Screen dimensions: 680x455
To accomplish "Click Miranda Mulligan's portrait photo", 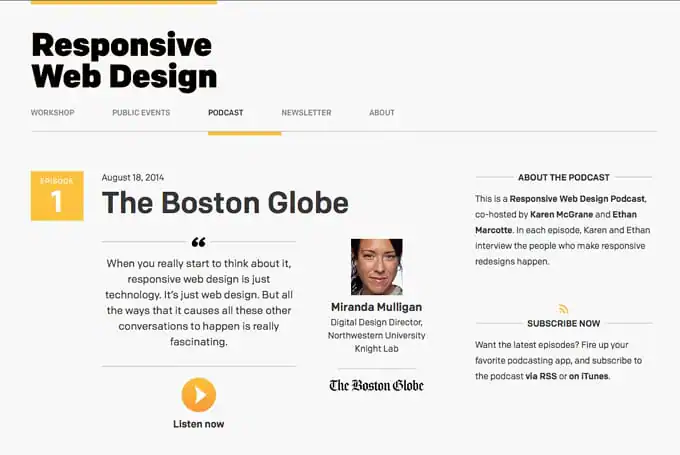I will 376,267.
